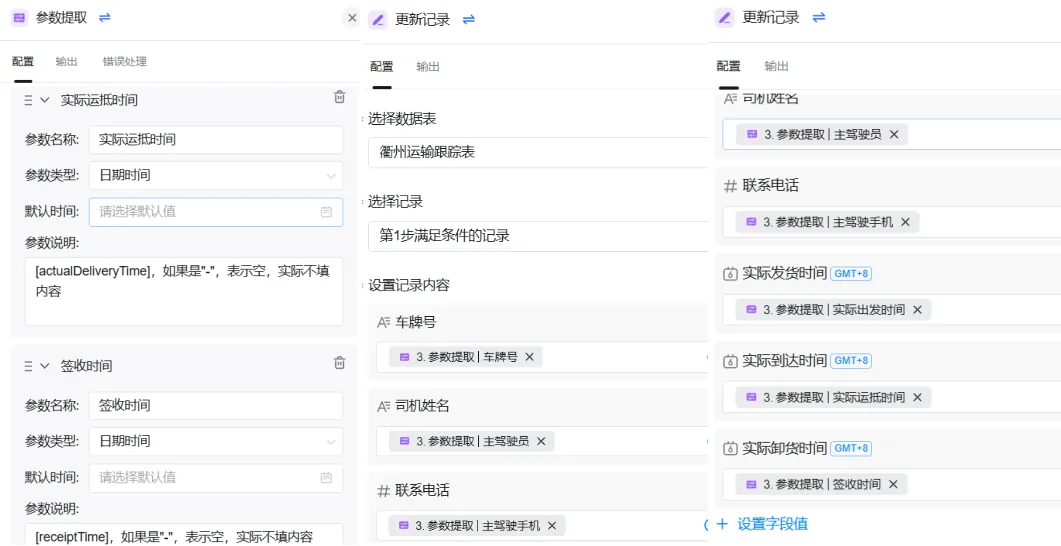
Task: Select 配置 tab in middle 更新记录 panel
Action: [x=382, y=66]
